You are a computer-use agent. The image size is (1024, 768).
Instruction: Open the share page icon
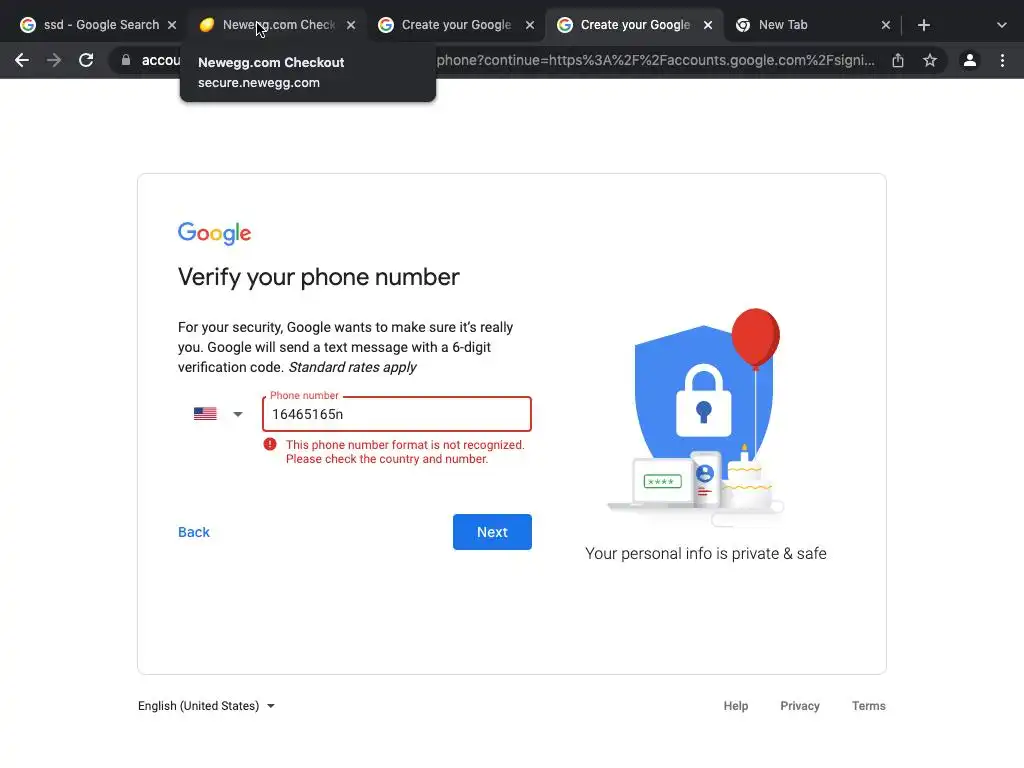click(898, 60)
